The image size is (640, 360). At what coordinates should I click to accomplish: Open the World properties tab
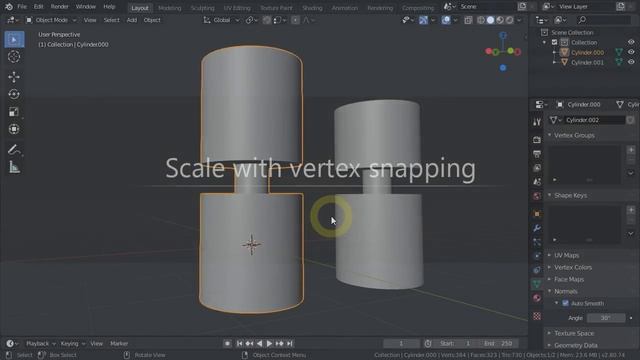coord(537,196)
